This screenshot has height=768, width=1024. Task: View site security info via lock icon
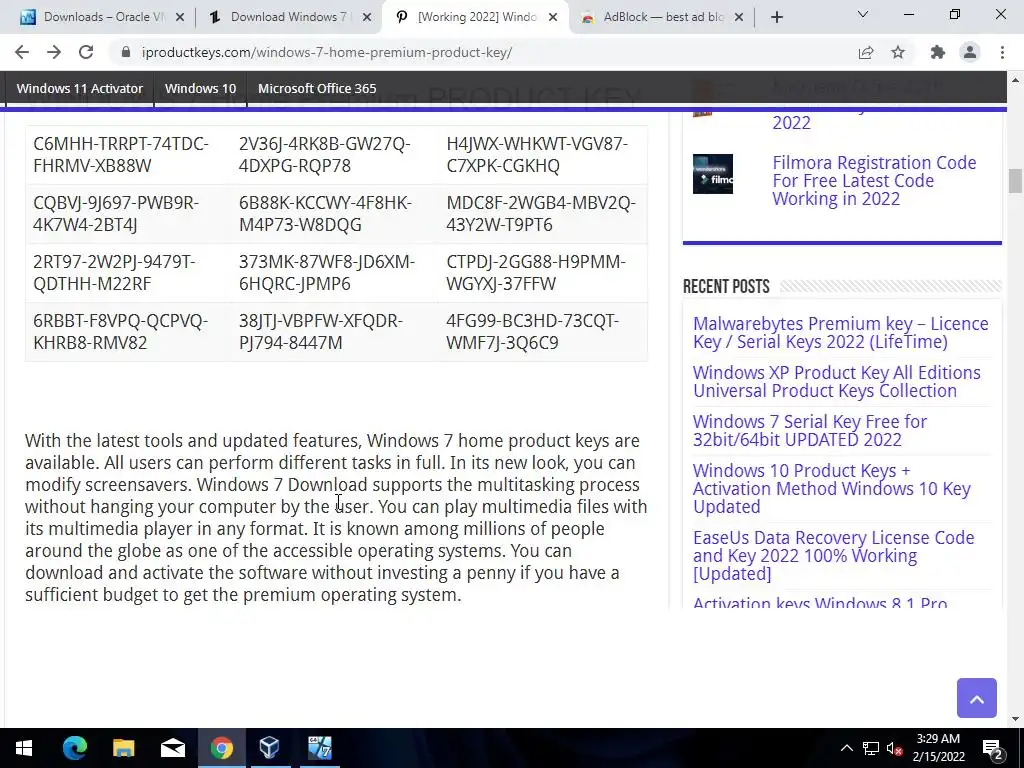(x=126, y=52)
